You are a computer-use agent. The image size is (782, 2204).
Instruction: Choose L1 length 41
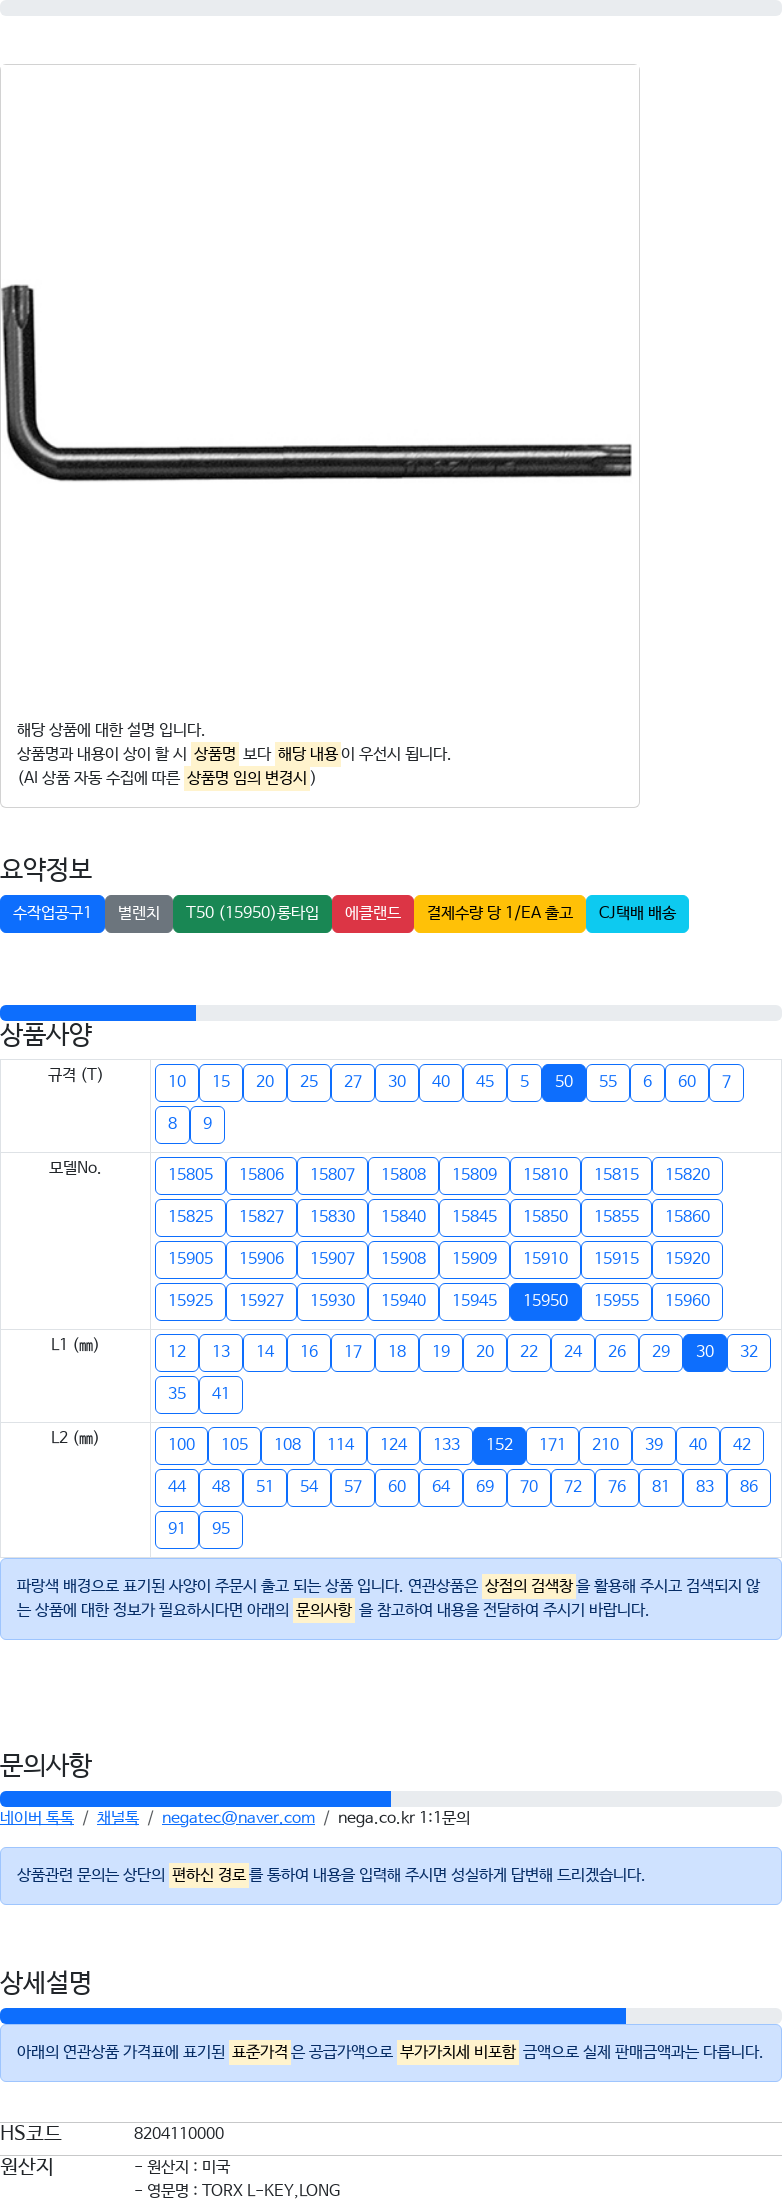221,1394
